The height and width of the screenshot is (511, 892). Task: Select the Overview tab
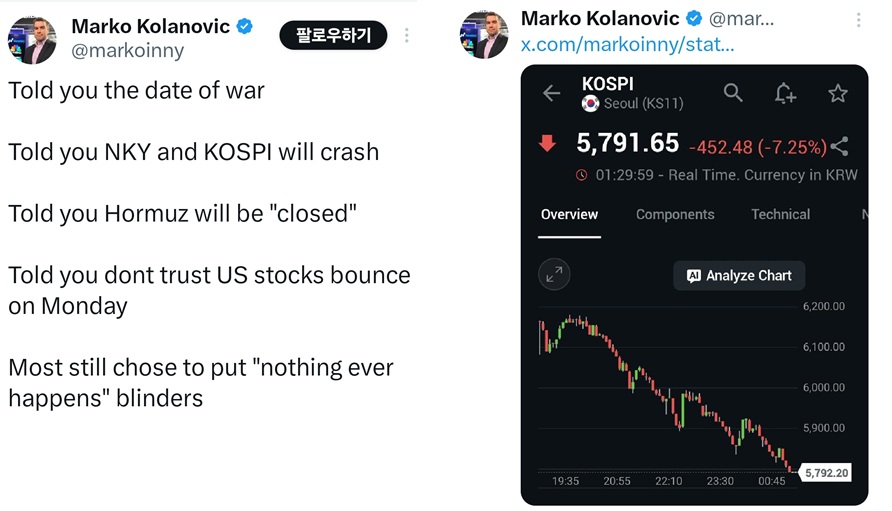[x=569, y=214]
